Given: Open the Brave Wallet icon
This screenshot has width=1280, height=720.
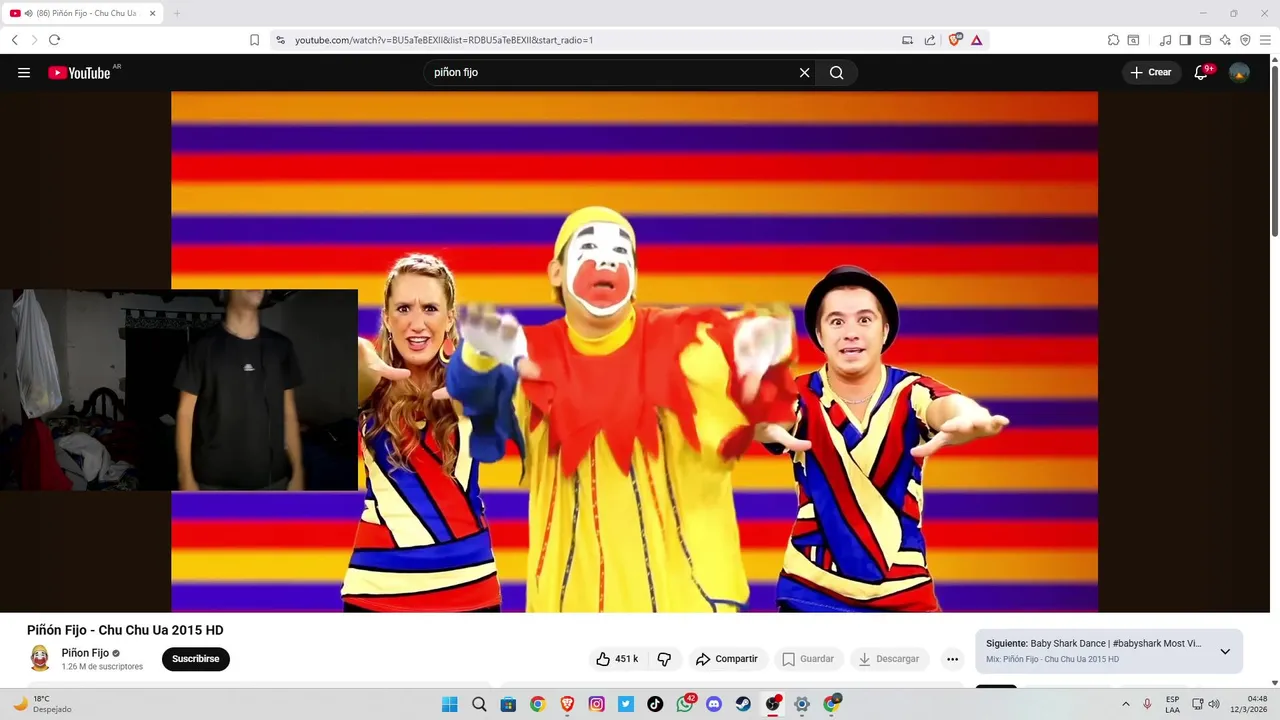Looking at the screenshot, I should (x=1205, y=40).
